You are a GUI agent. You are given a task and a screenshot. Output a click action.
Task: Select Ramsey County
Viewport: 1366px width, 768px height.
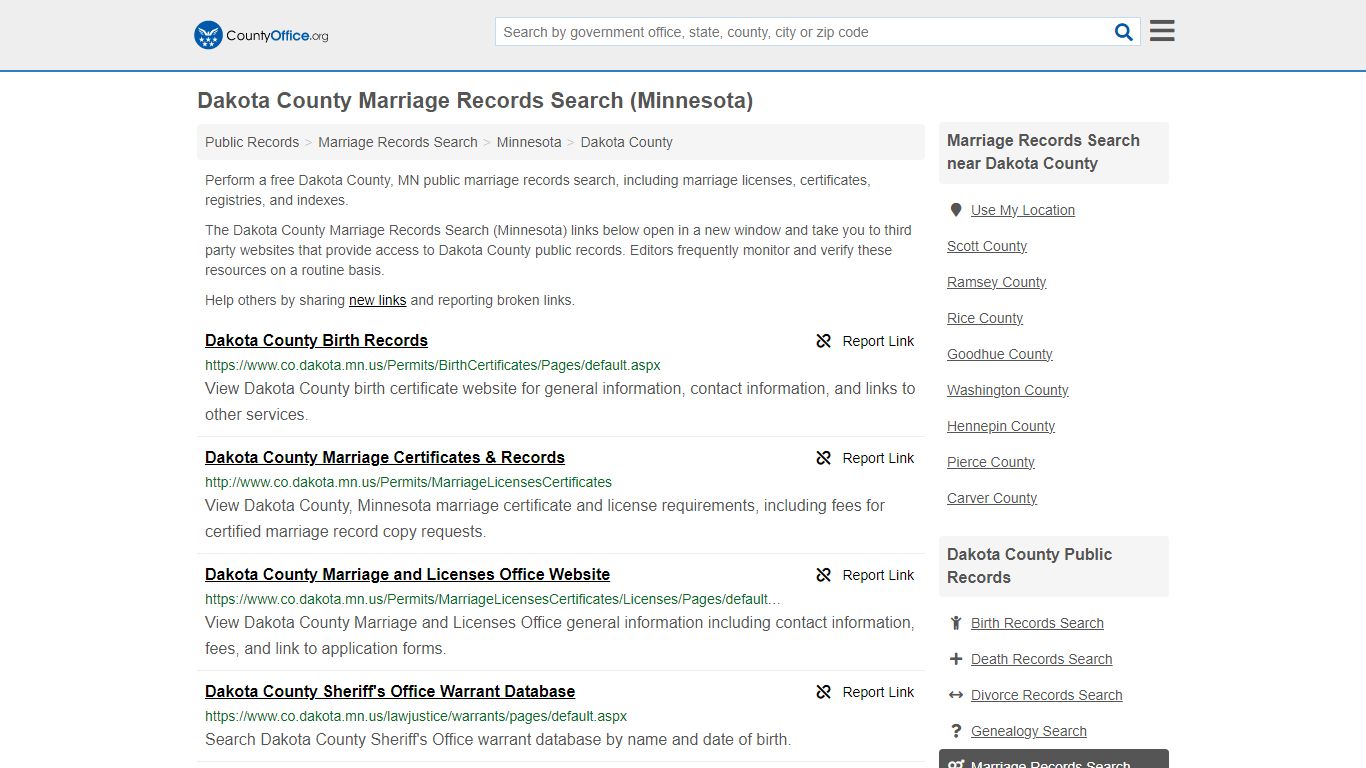[997, 282]
